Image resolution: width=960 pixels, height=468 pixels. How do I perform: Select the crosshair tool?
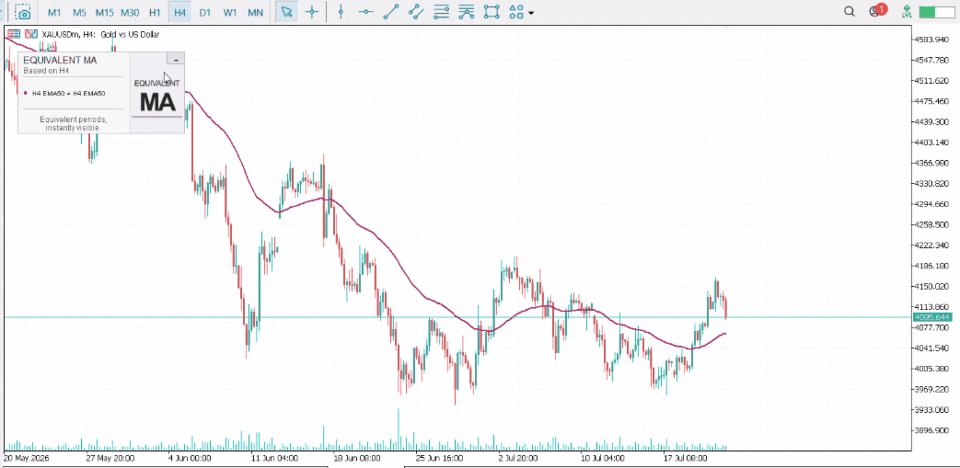click(x=312, y=12)
